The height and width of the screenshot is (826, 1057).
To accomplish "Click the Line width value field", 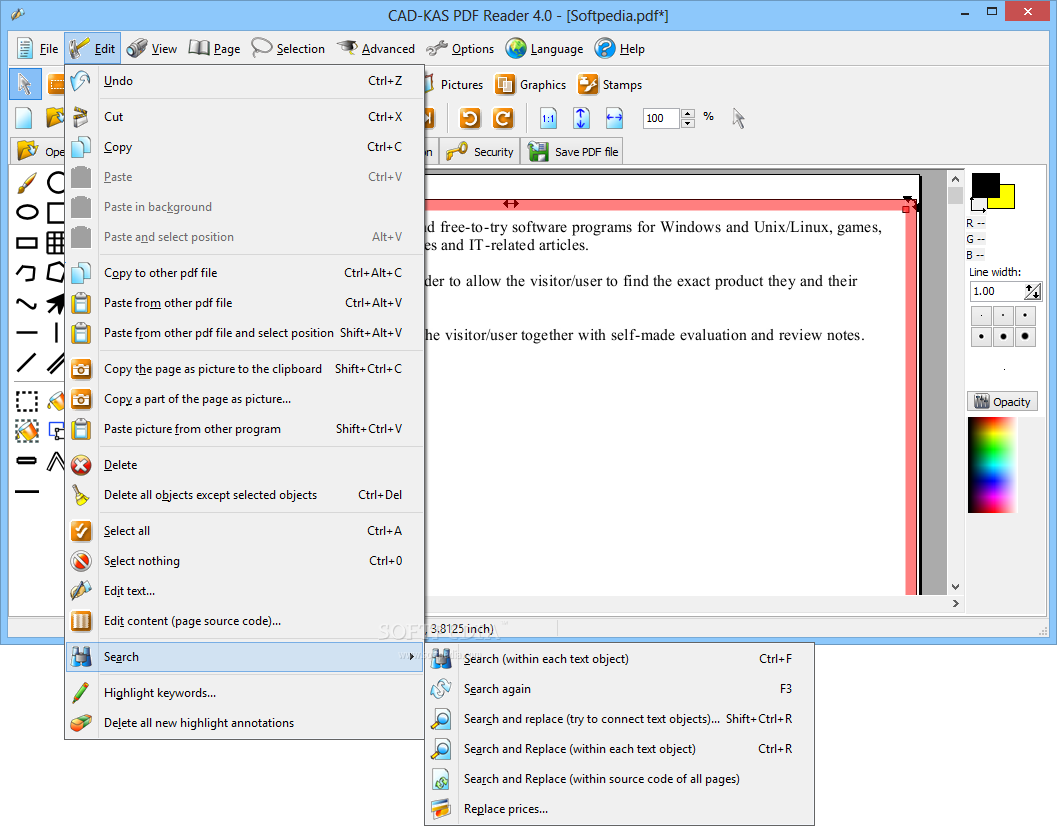I will pyautogui.click(x=996, y=291).
